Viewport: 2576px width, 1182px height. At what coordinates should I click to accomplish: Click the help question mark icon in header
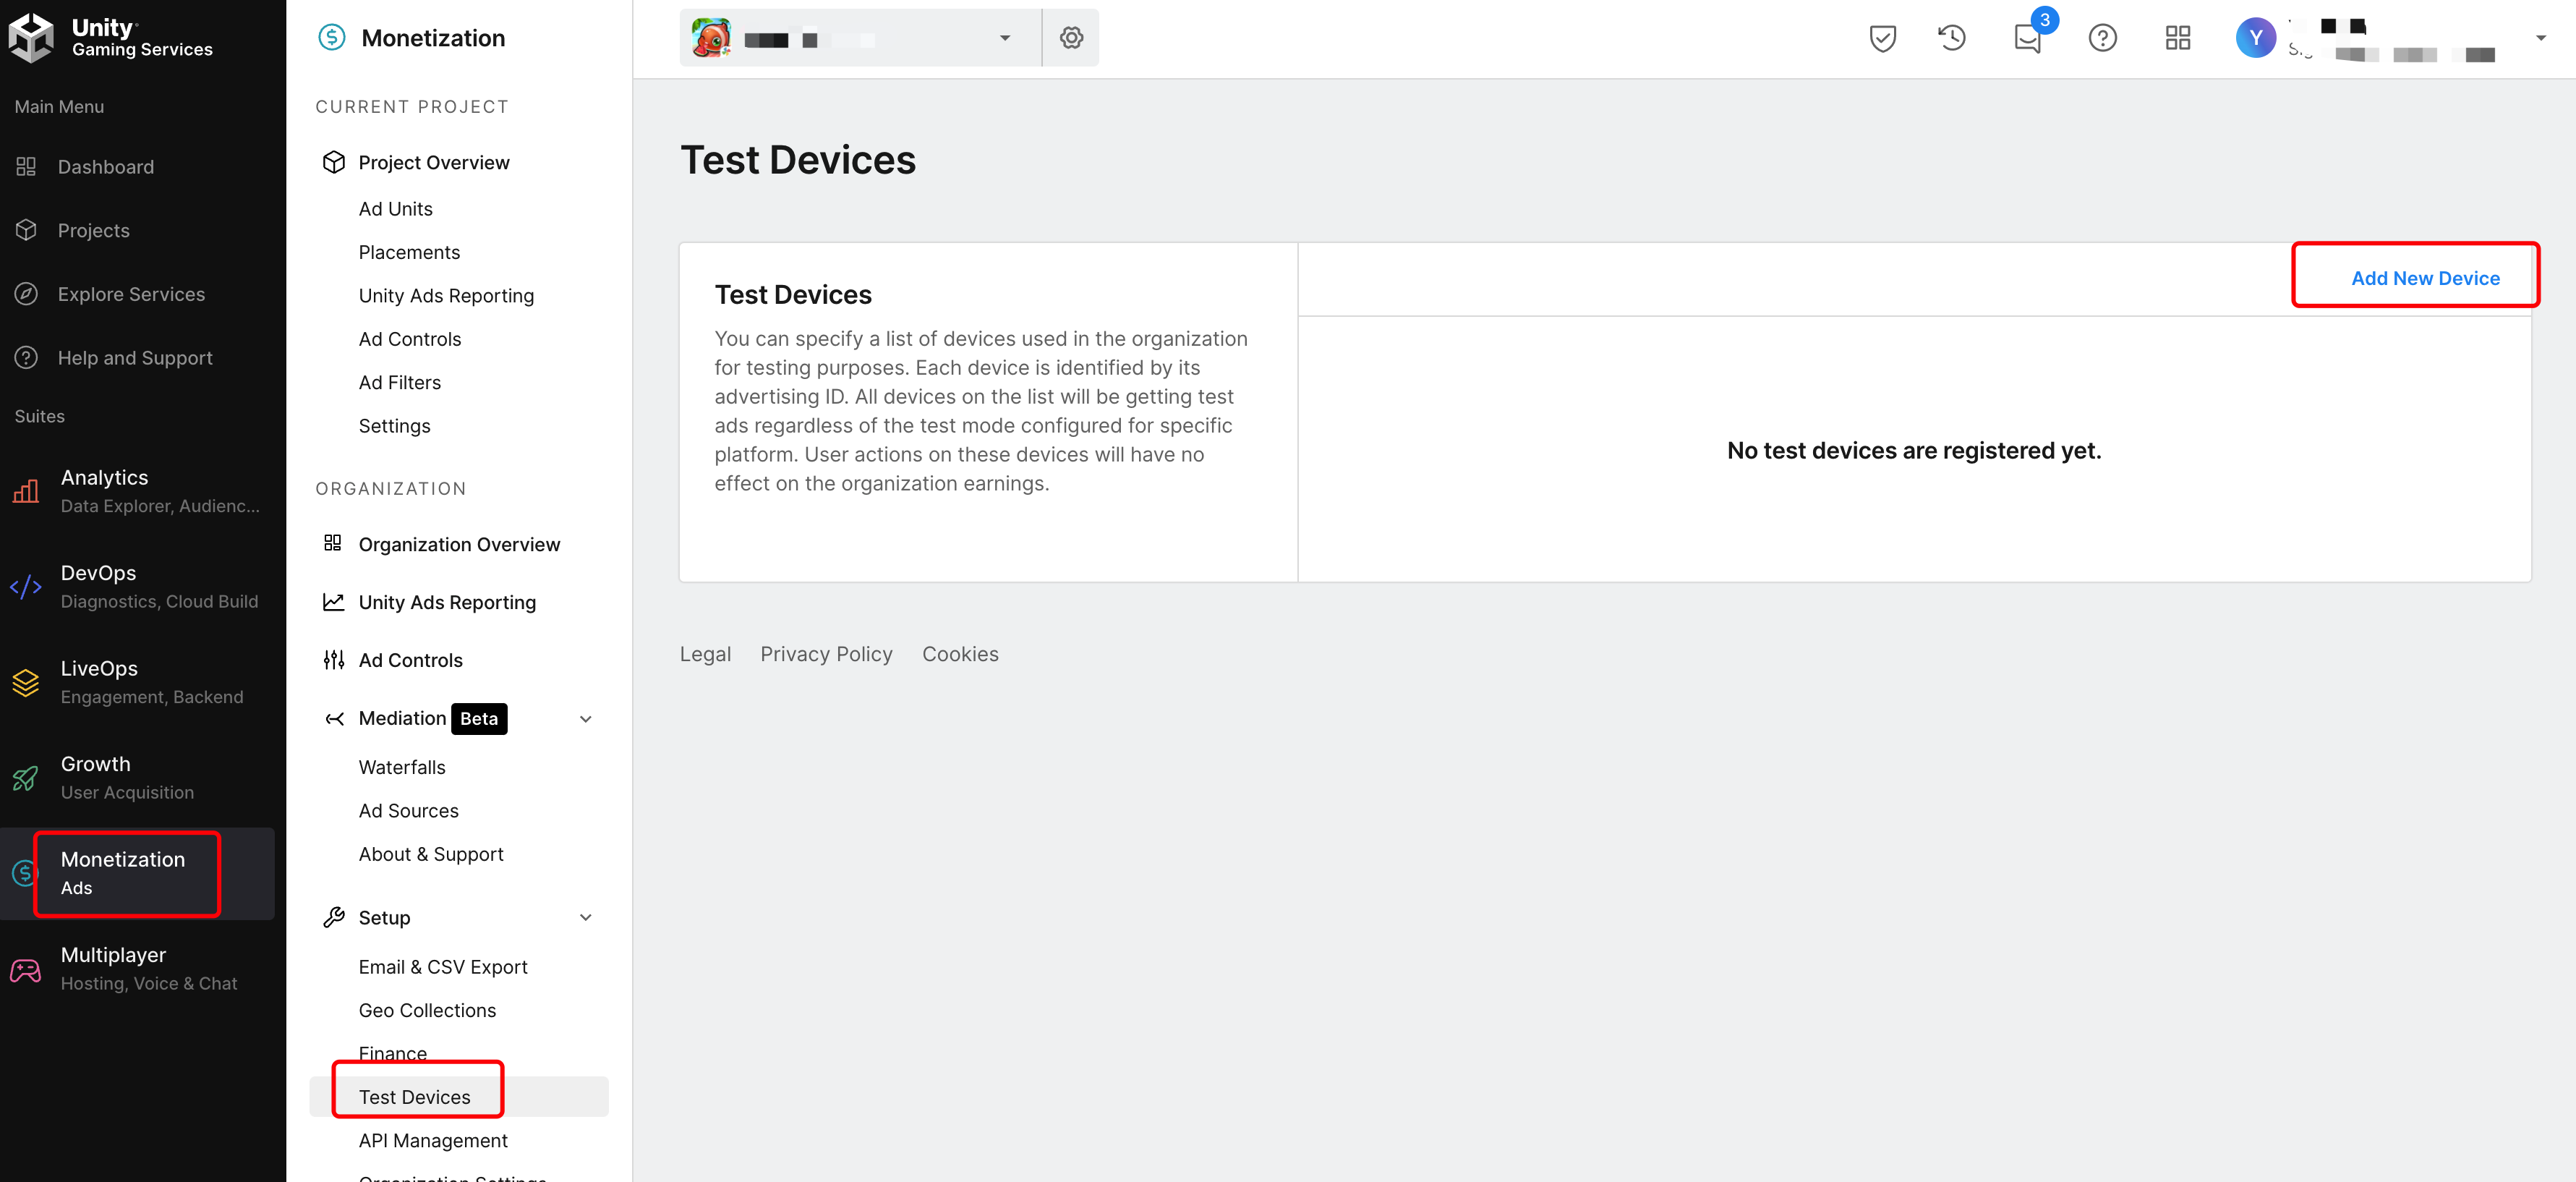pyautogui.click(x=2103, y=38)
